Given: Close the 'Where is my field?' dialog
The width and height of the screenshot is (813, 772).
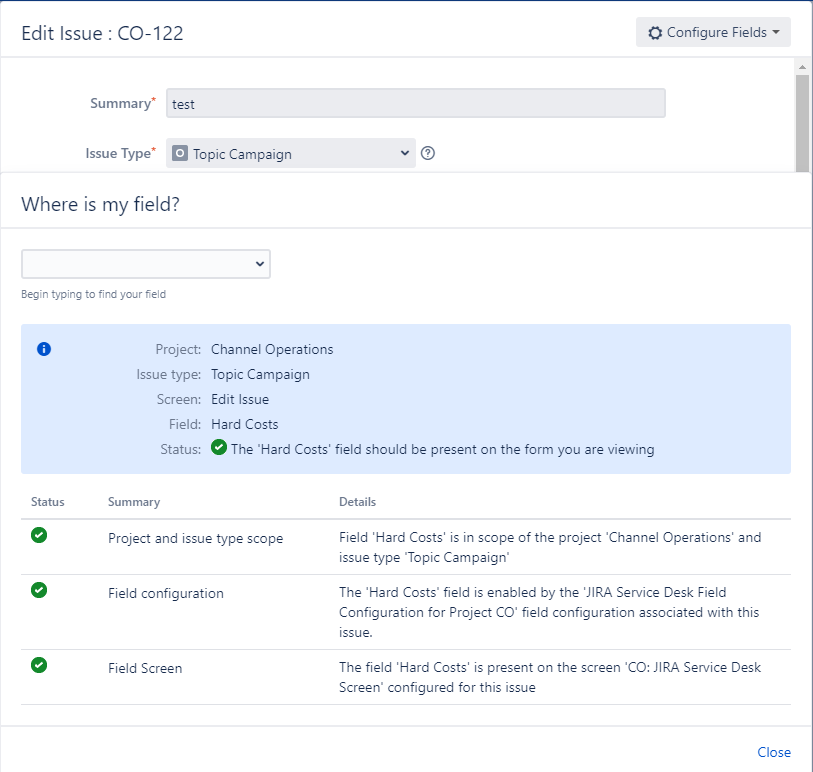Looking at the screenshot, I should pos(774,752).
